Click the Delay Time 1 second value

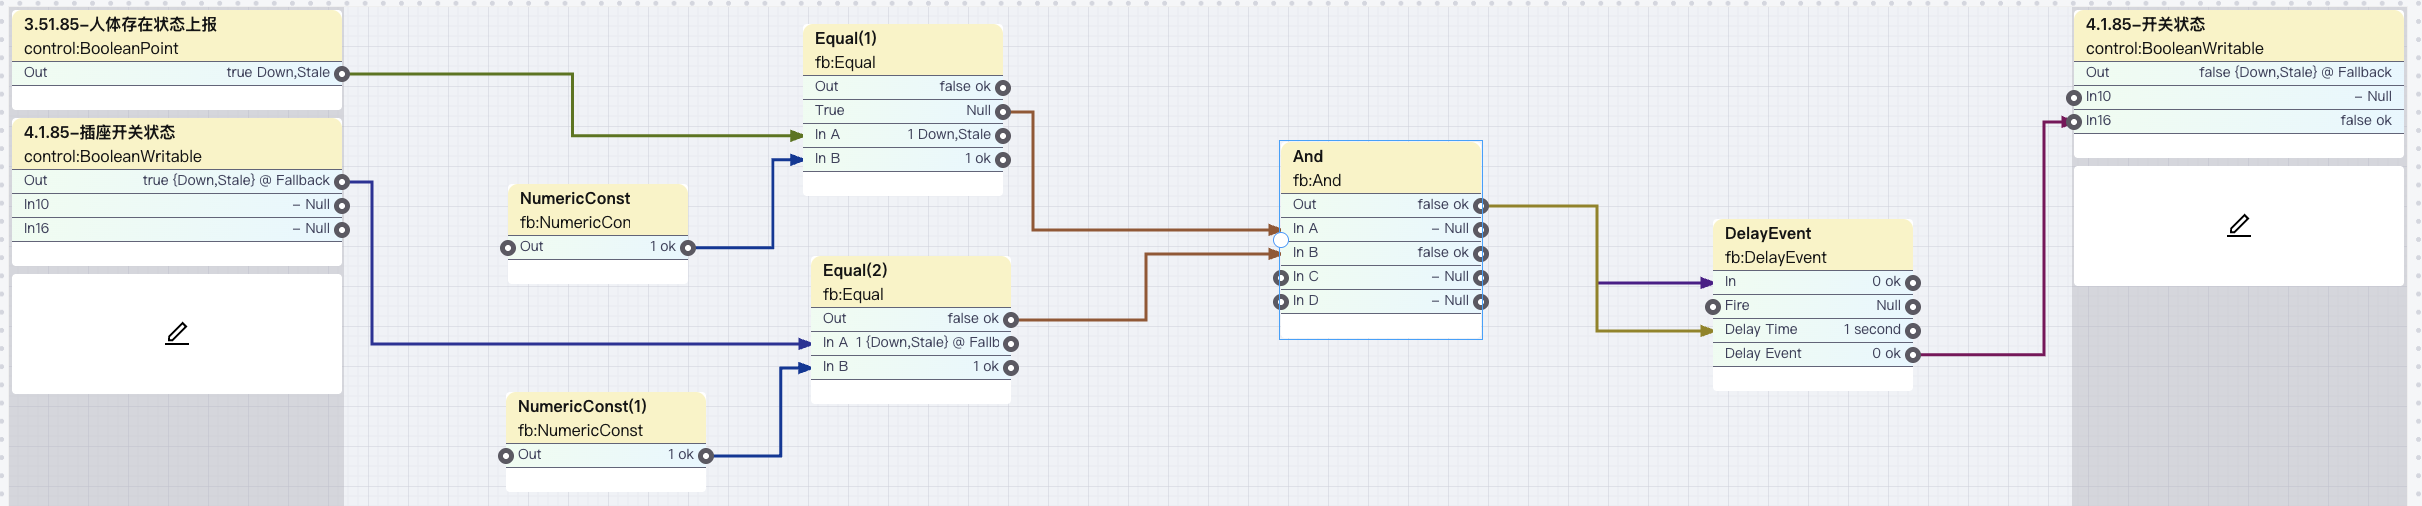(x=1871, y=330)
